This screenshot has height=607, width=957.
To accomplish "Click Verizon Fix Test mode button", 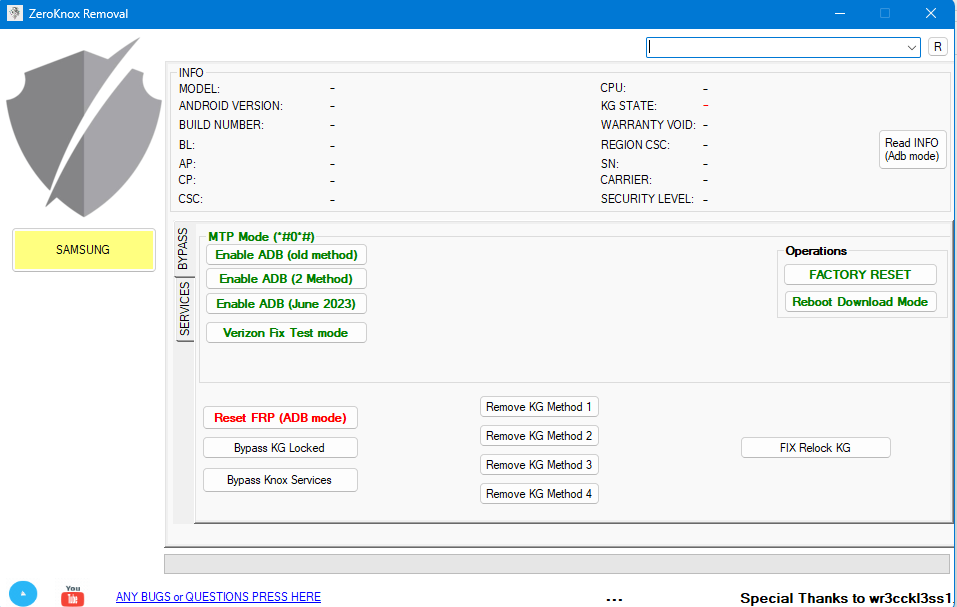I will [286, 332].
